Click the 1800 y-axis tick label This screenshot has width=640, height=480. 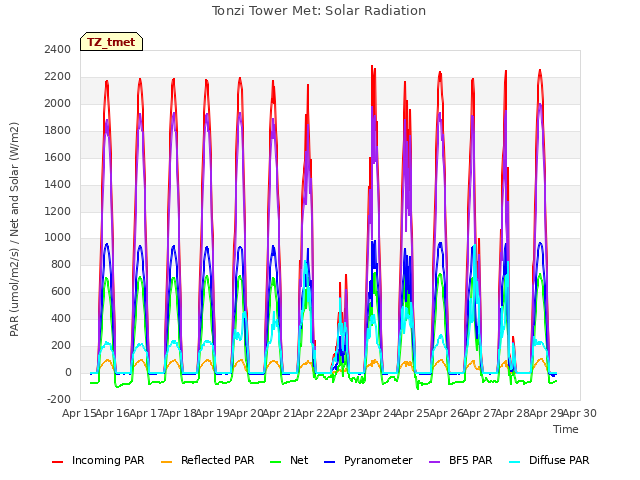(58, 130)
